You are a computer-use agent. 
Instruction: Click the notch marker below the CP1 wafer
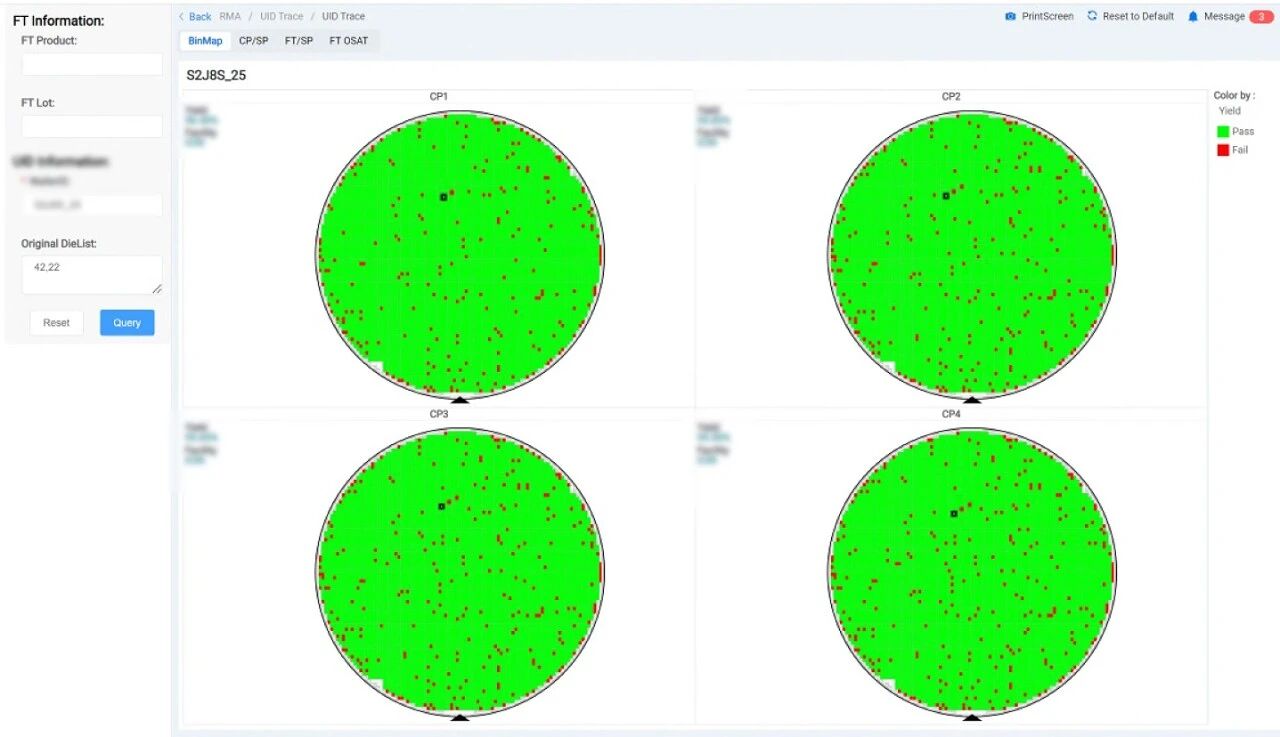(x=460, y=400)
